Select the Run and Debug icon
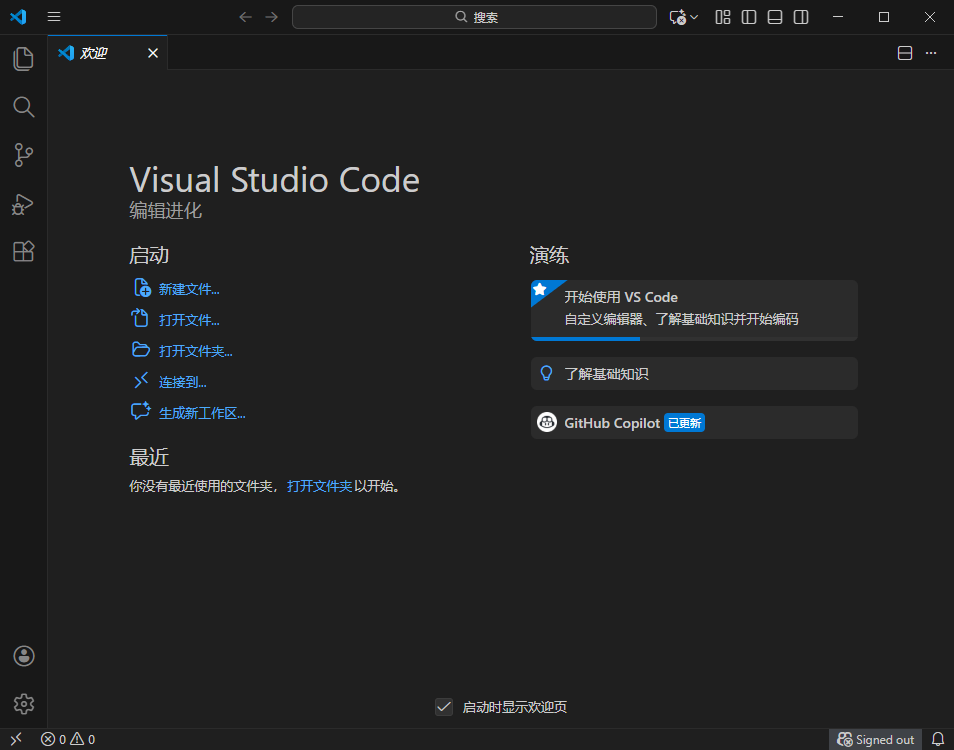 [23, 204]
